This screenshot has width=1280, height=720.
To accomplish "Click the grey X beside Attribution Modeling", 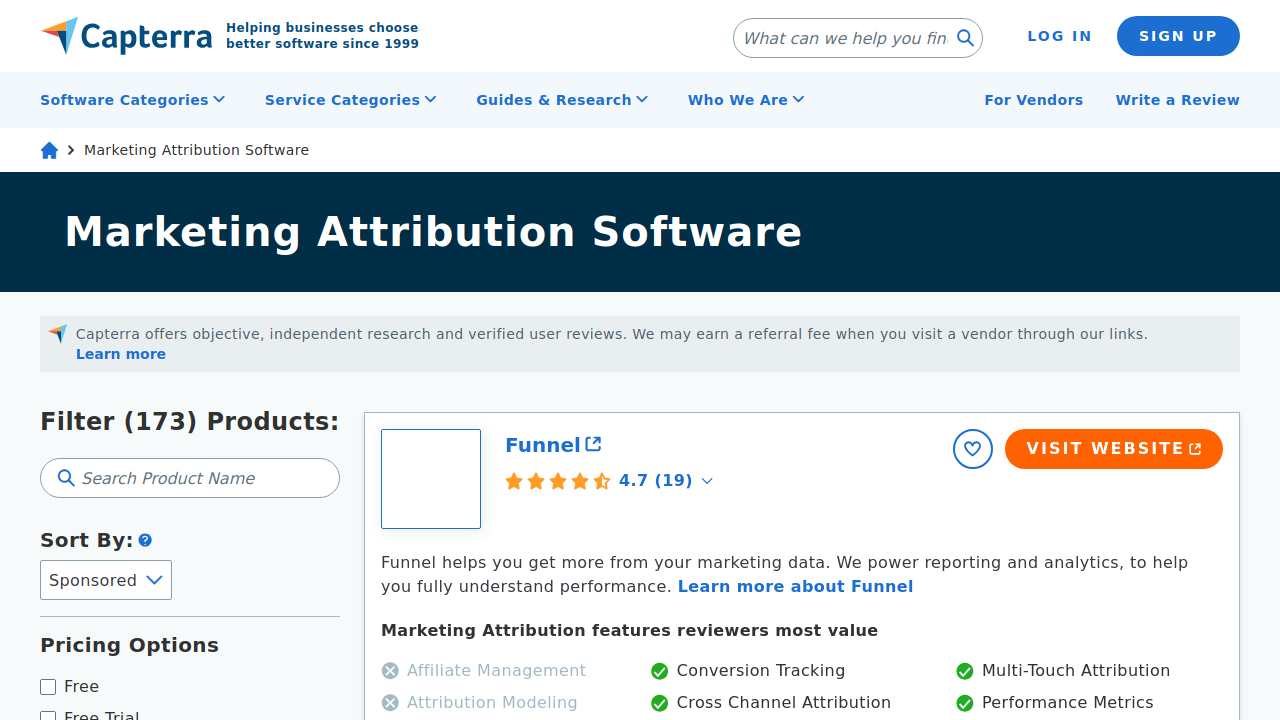I will click(x=390, y=703).
